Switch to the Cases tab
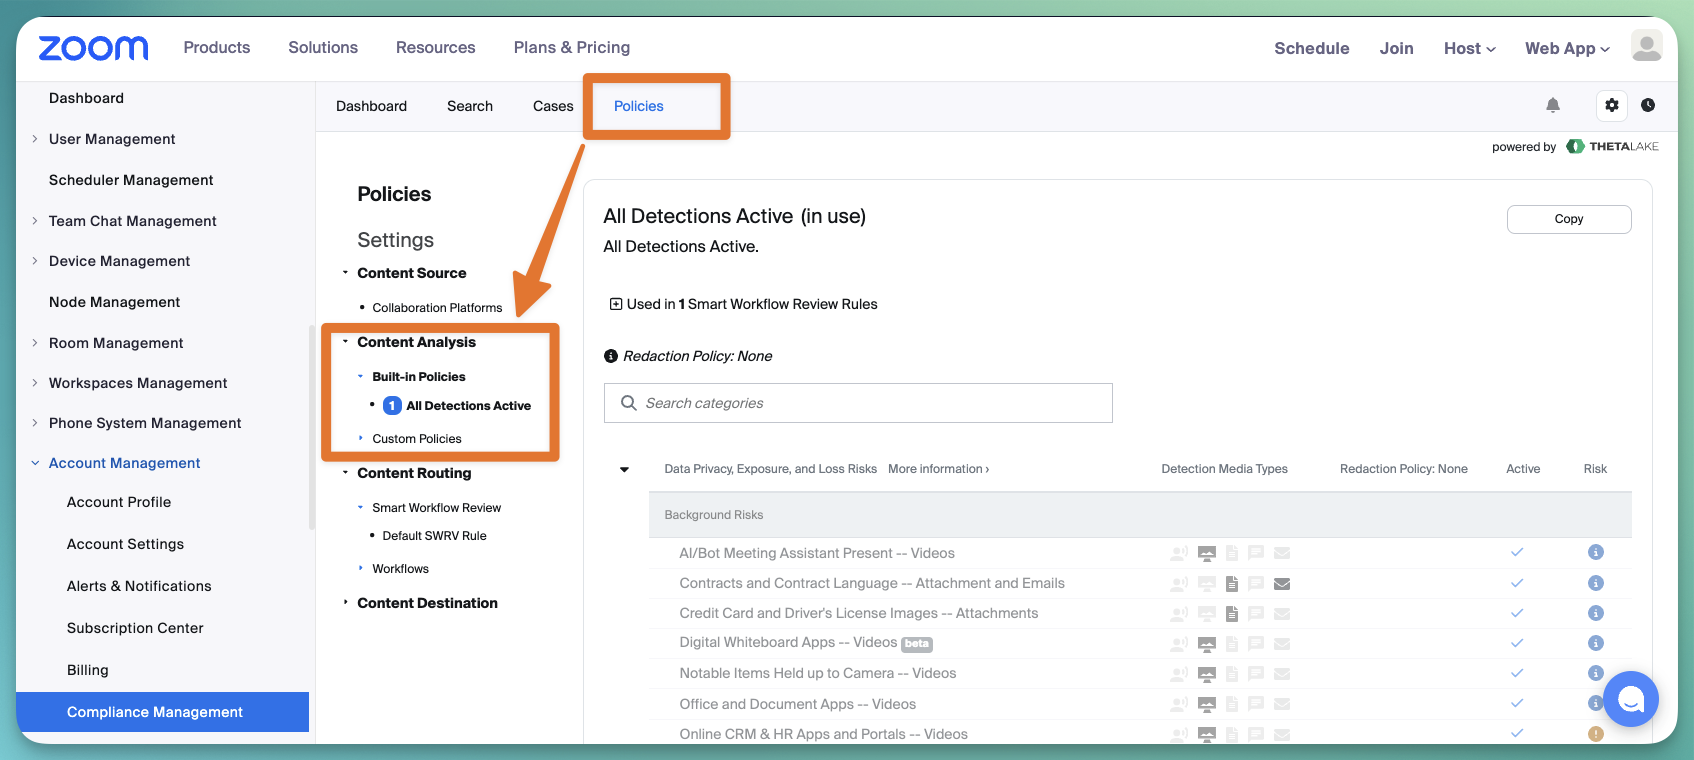Screen dimensions: 1694x760 [553, 106]
